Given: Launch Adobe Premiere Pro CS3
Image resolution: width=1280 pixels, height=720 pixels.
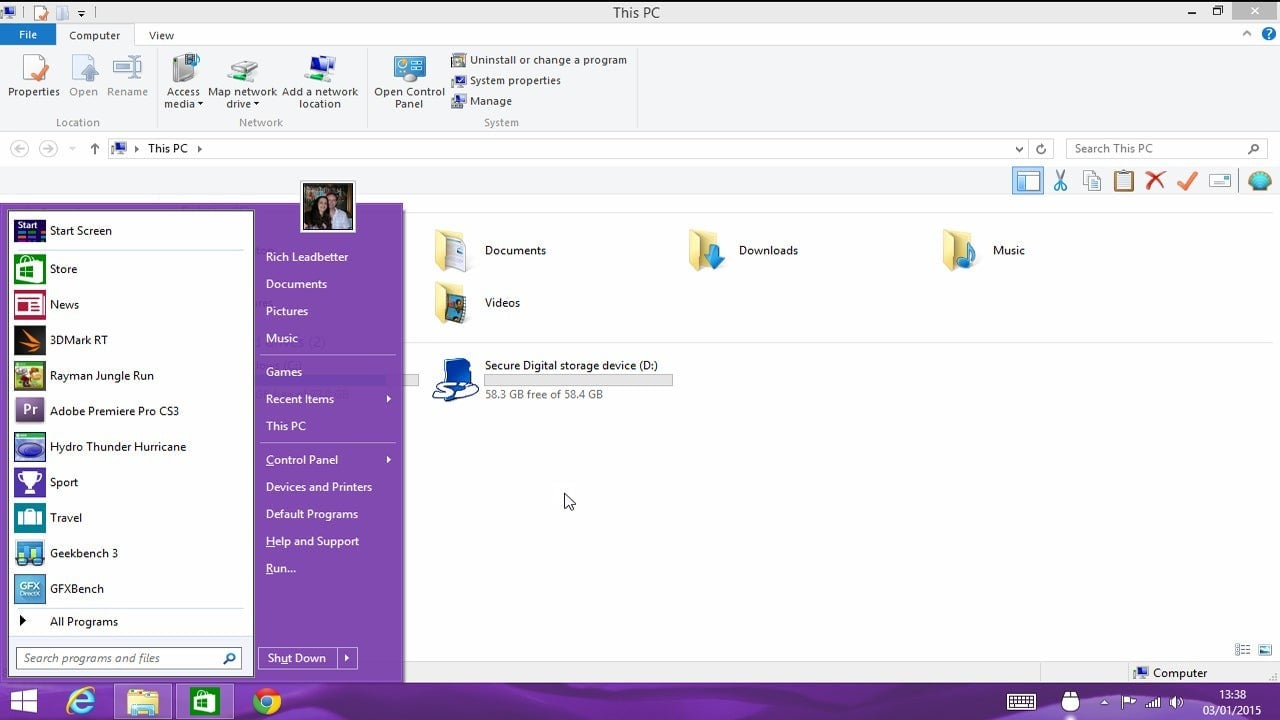Looking at the screenshot, I should (x=113, y=411).
